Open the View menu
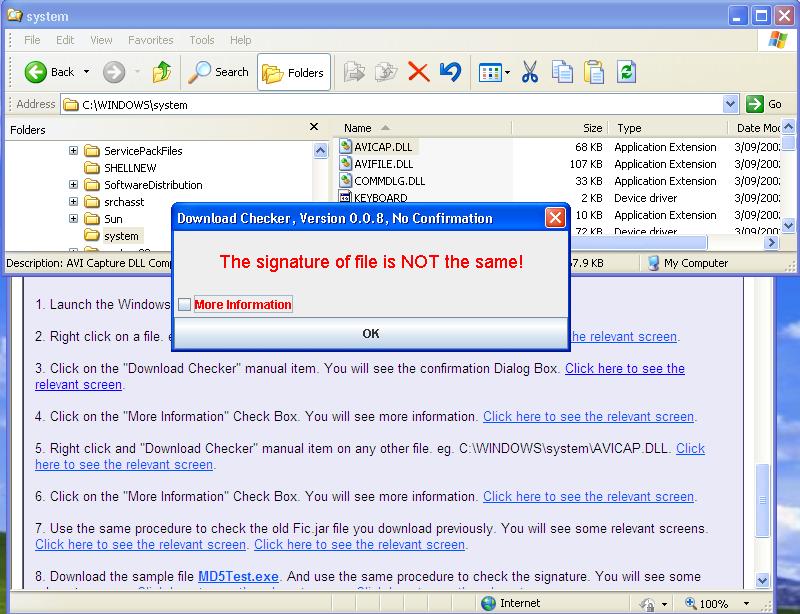This screenshot has width=800, height=614. [x=101, y=40]
